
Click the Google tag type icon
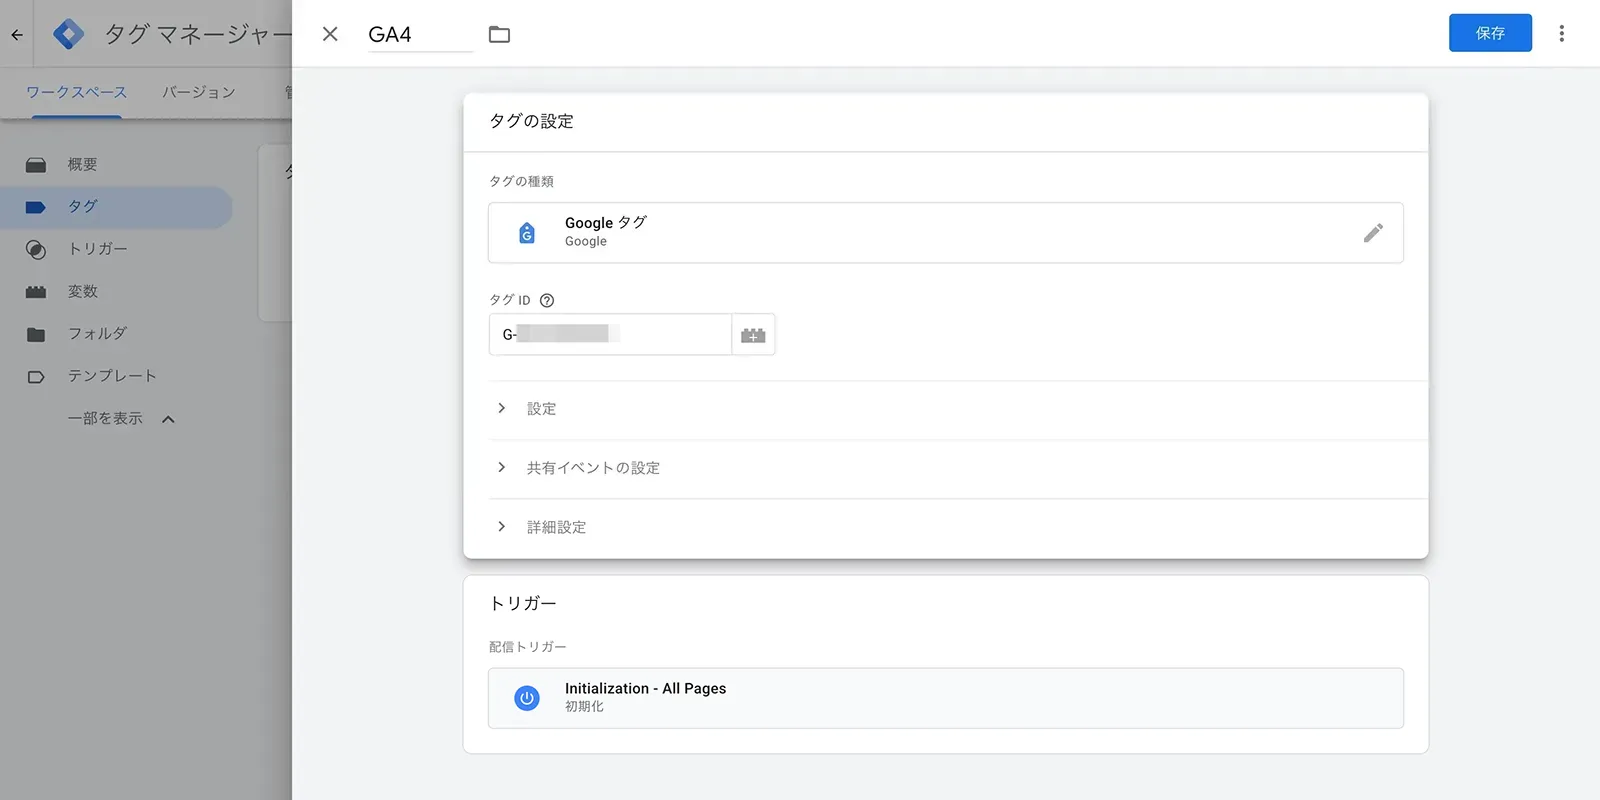[x=527, y=233]
